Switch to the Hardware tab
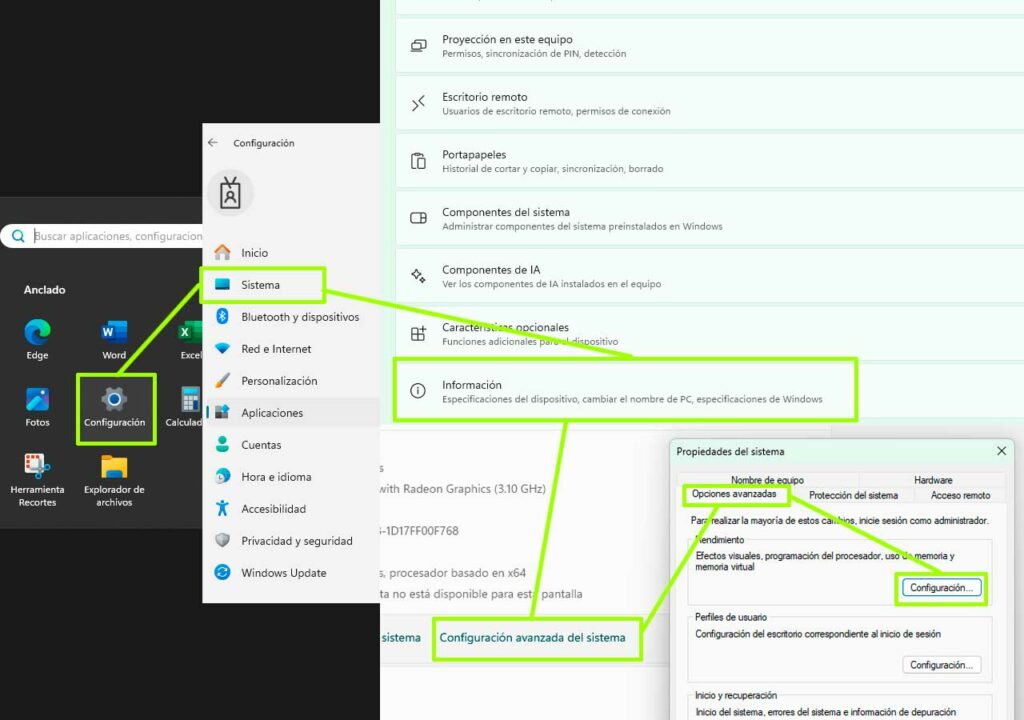The width and height of the screenshot is (1024, 720). [x=932, y=480]
